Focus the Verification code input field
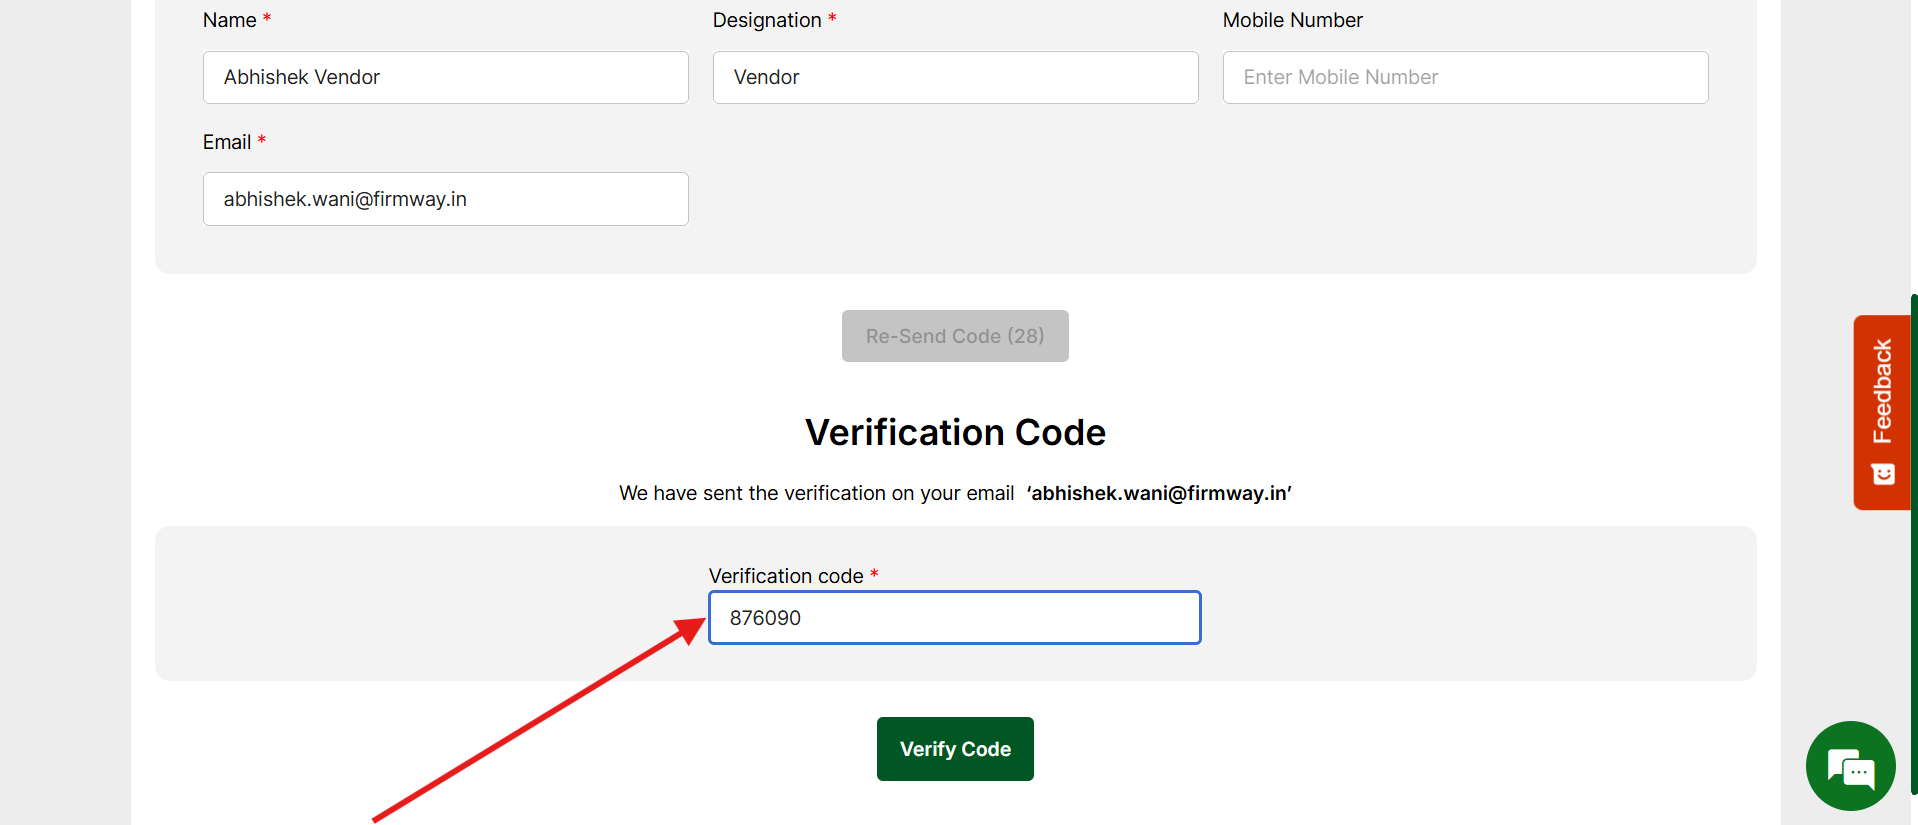 click(x=955, y=618)
